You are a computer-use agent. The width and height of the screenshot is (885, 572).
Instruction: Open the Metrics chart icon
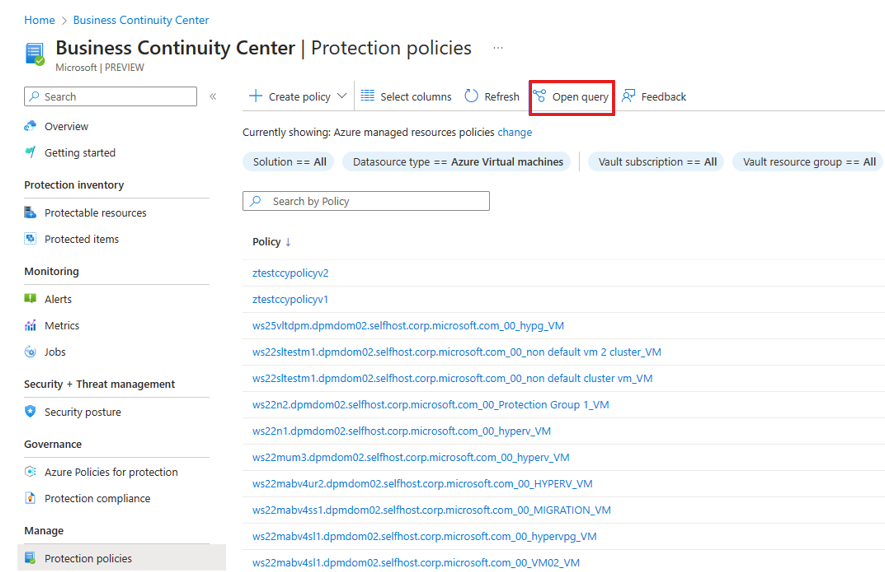pyautogui.click(x=30, y=325)
